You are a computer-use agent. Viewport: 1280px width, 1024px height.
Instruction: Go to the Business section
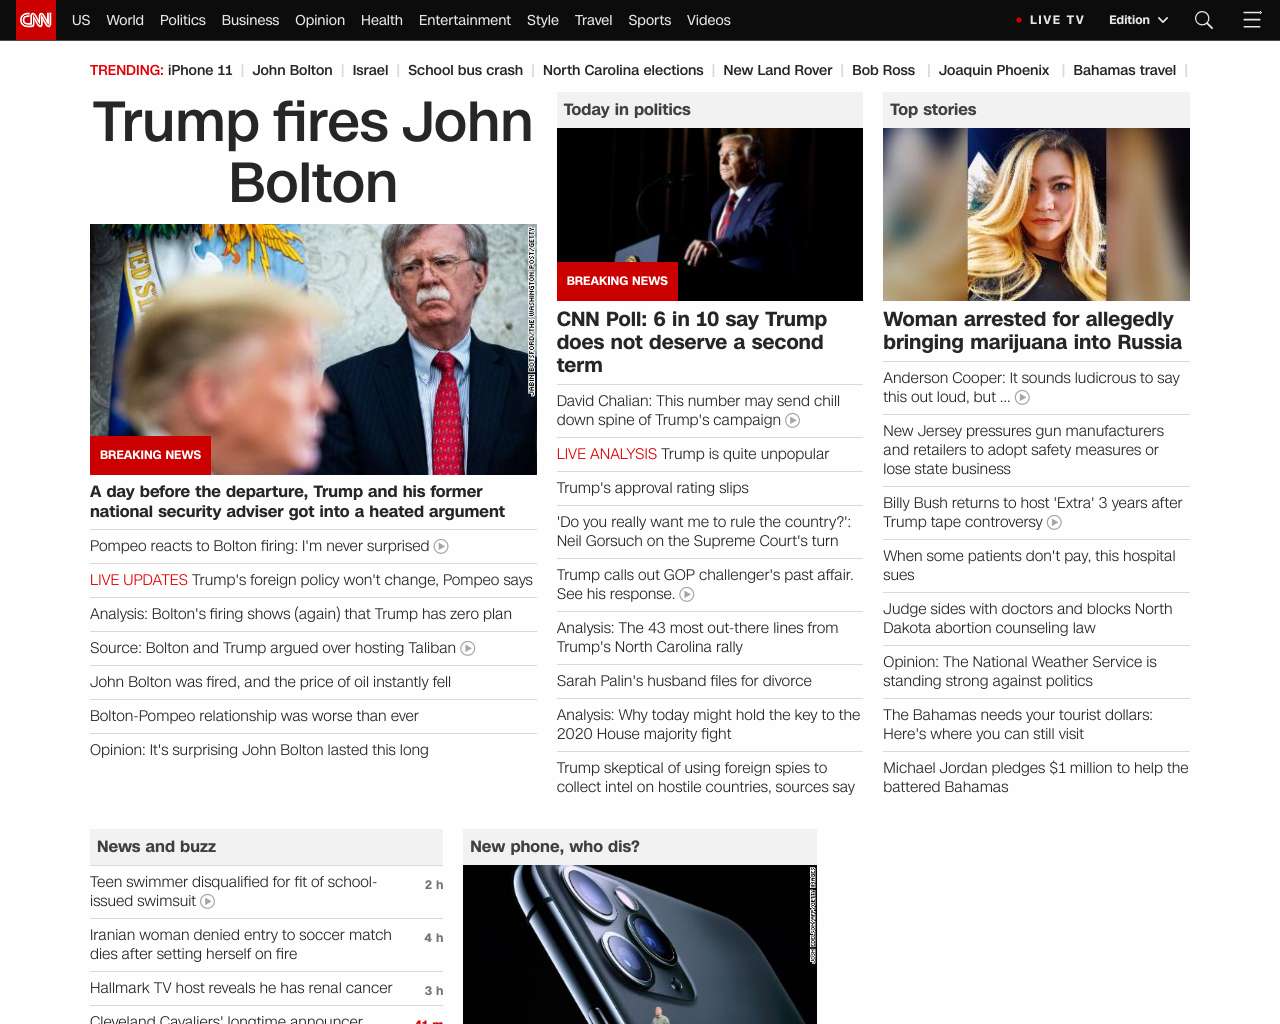(x=250, y=20)
